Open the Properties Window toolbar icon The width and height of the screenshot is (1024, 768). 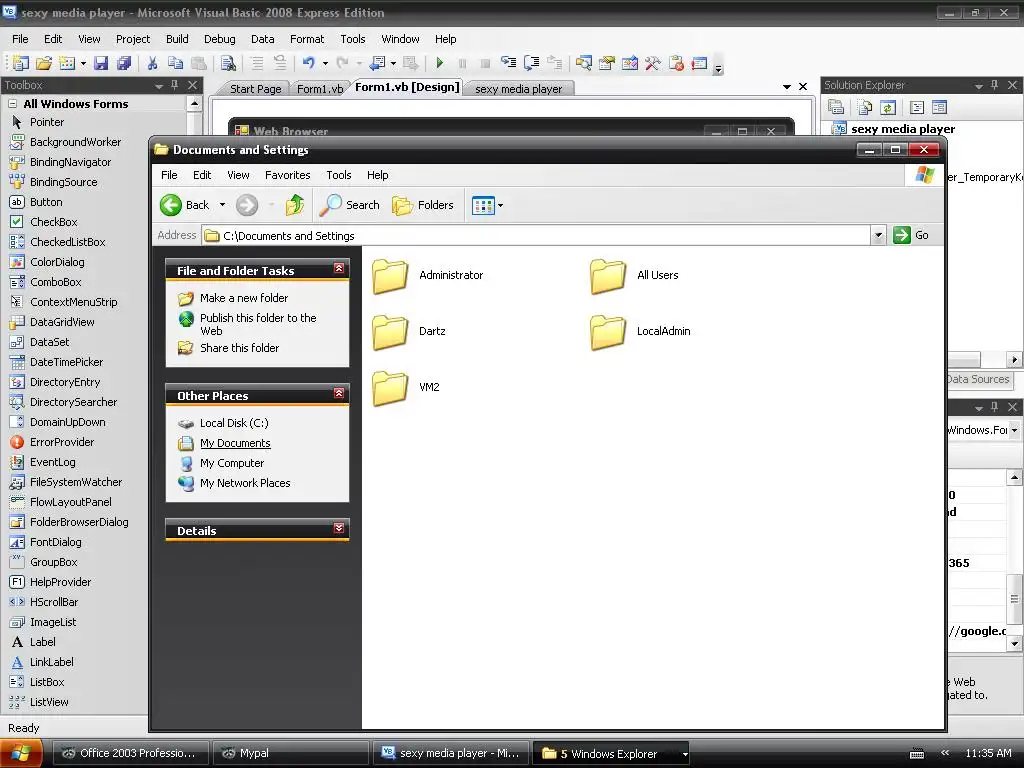[607, 63]
